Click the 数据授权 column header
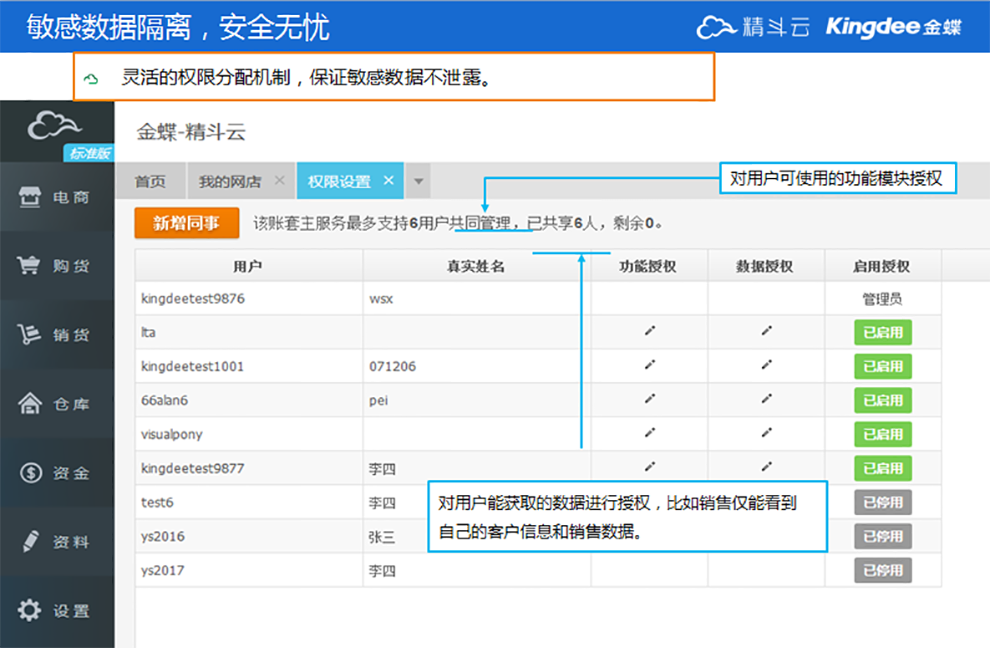This screenshot has height=648, width=990. [765, 266]
